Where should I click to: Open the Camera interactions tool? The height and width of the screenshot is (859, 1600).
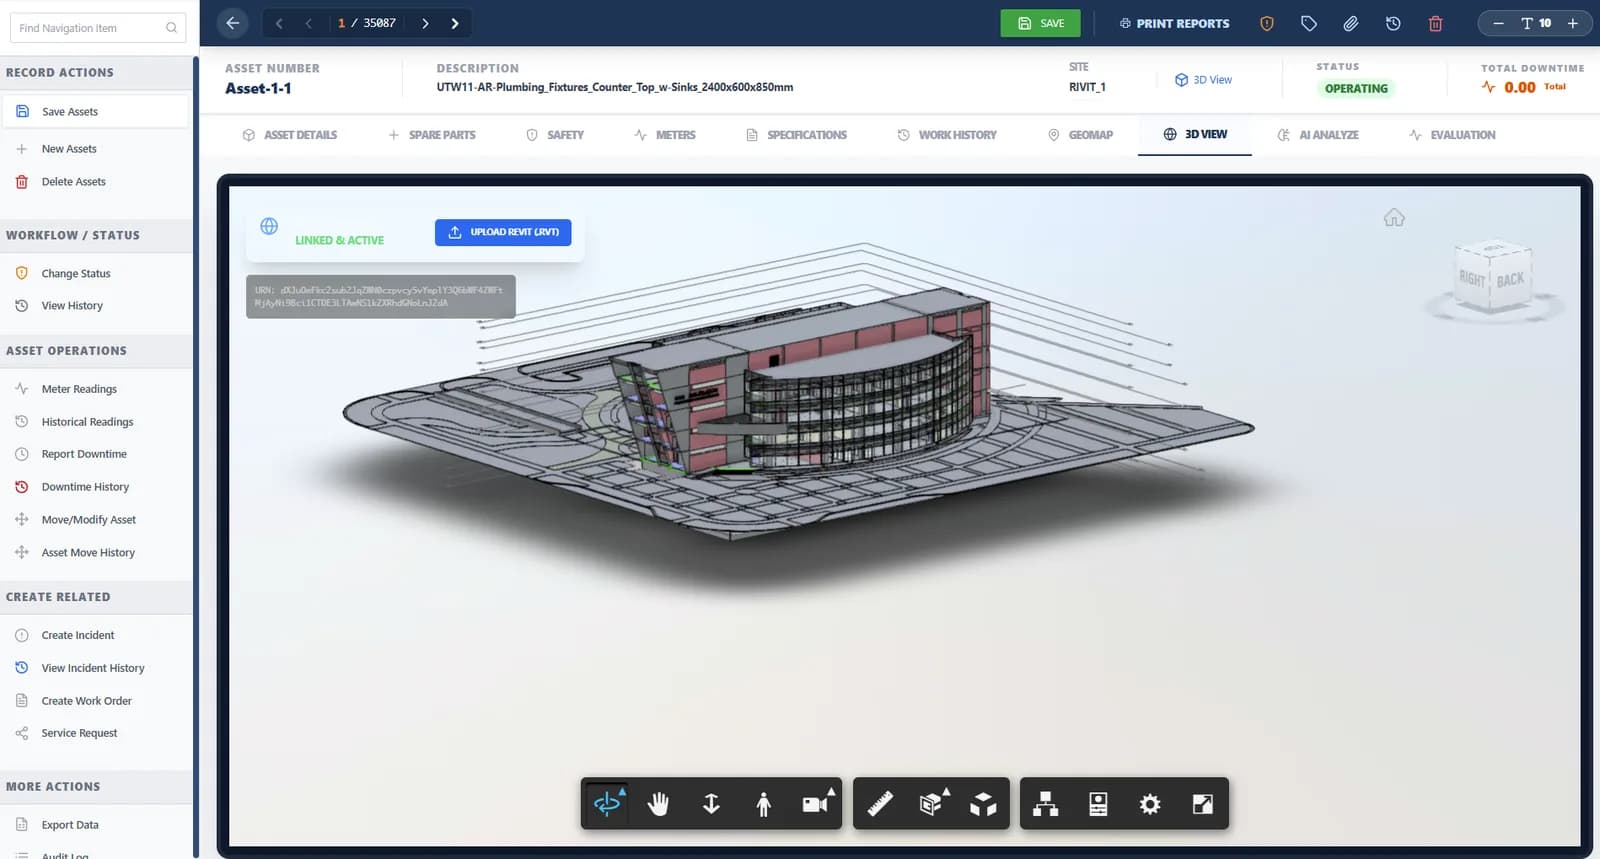click(816, 804)
